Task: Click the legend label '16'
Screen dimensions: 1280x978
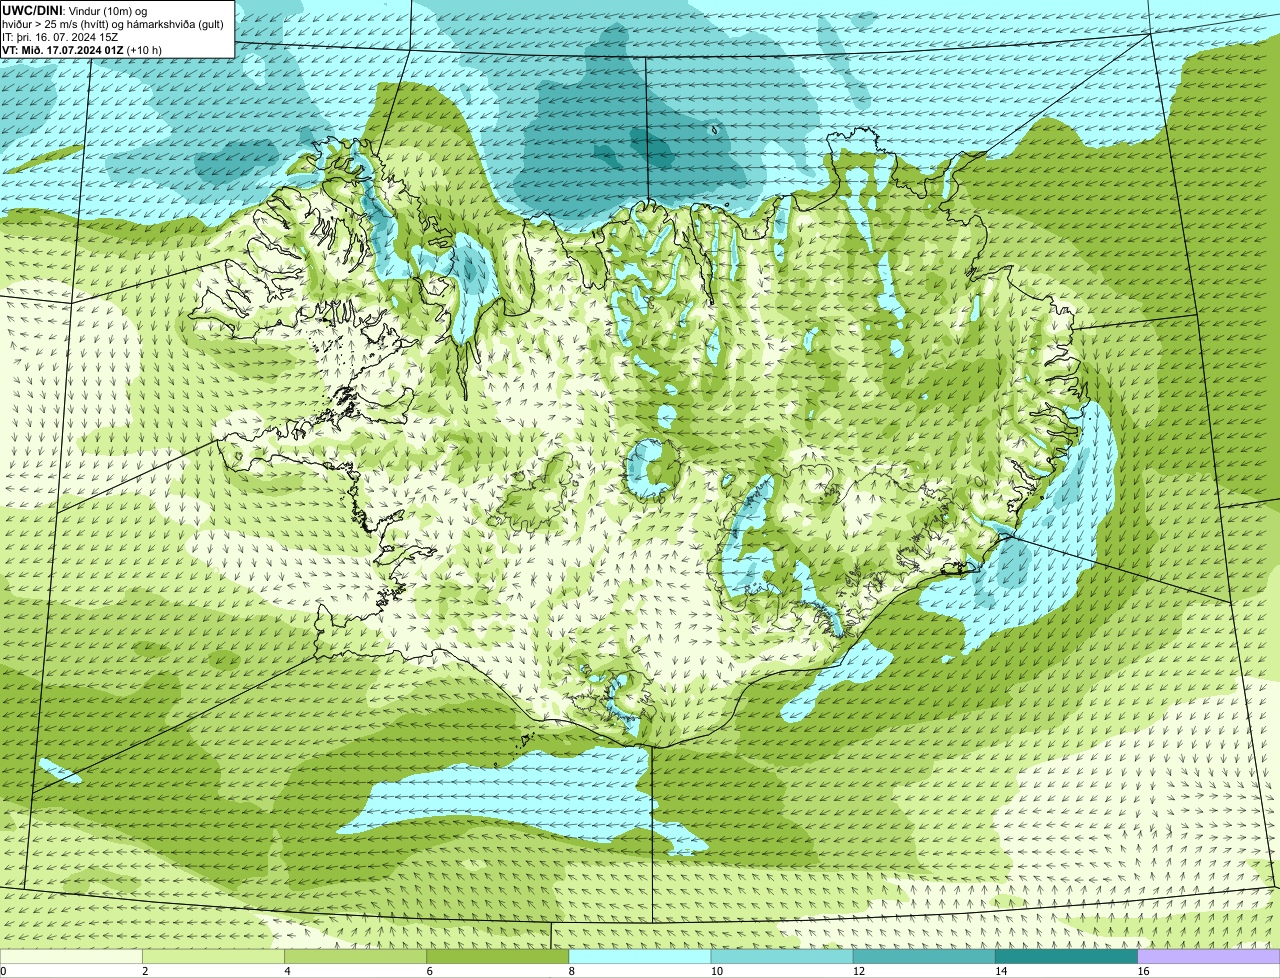Action: point(1143,971)
